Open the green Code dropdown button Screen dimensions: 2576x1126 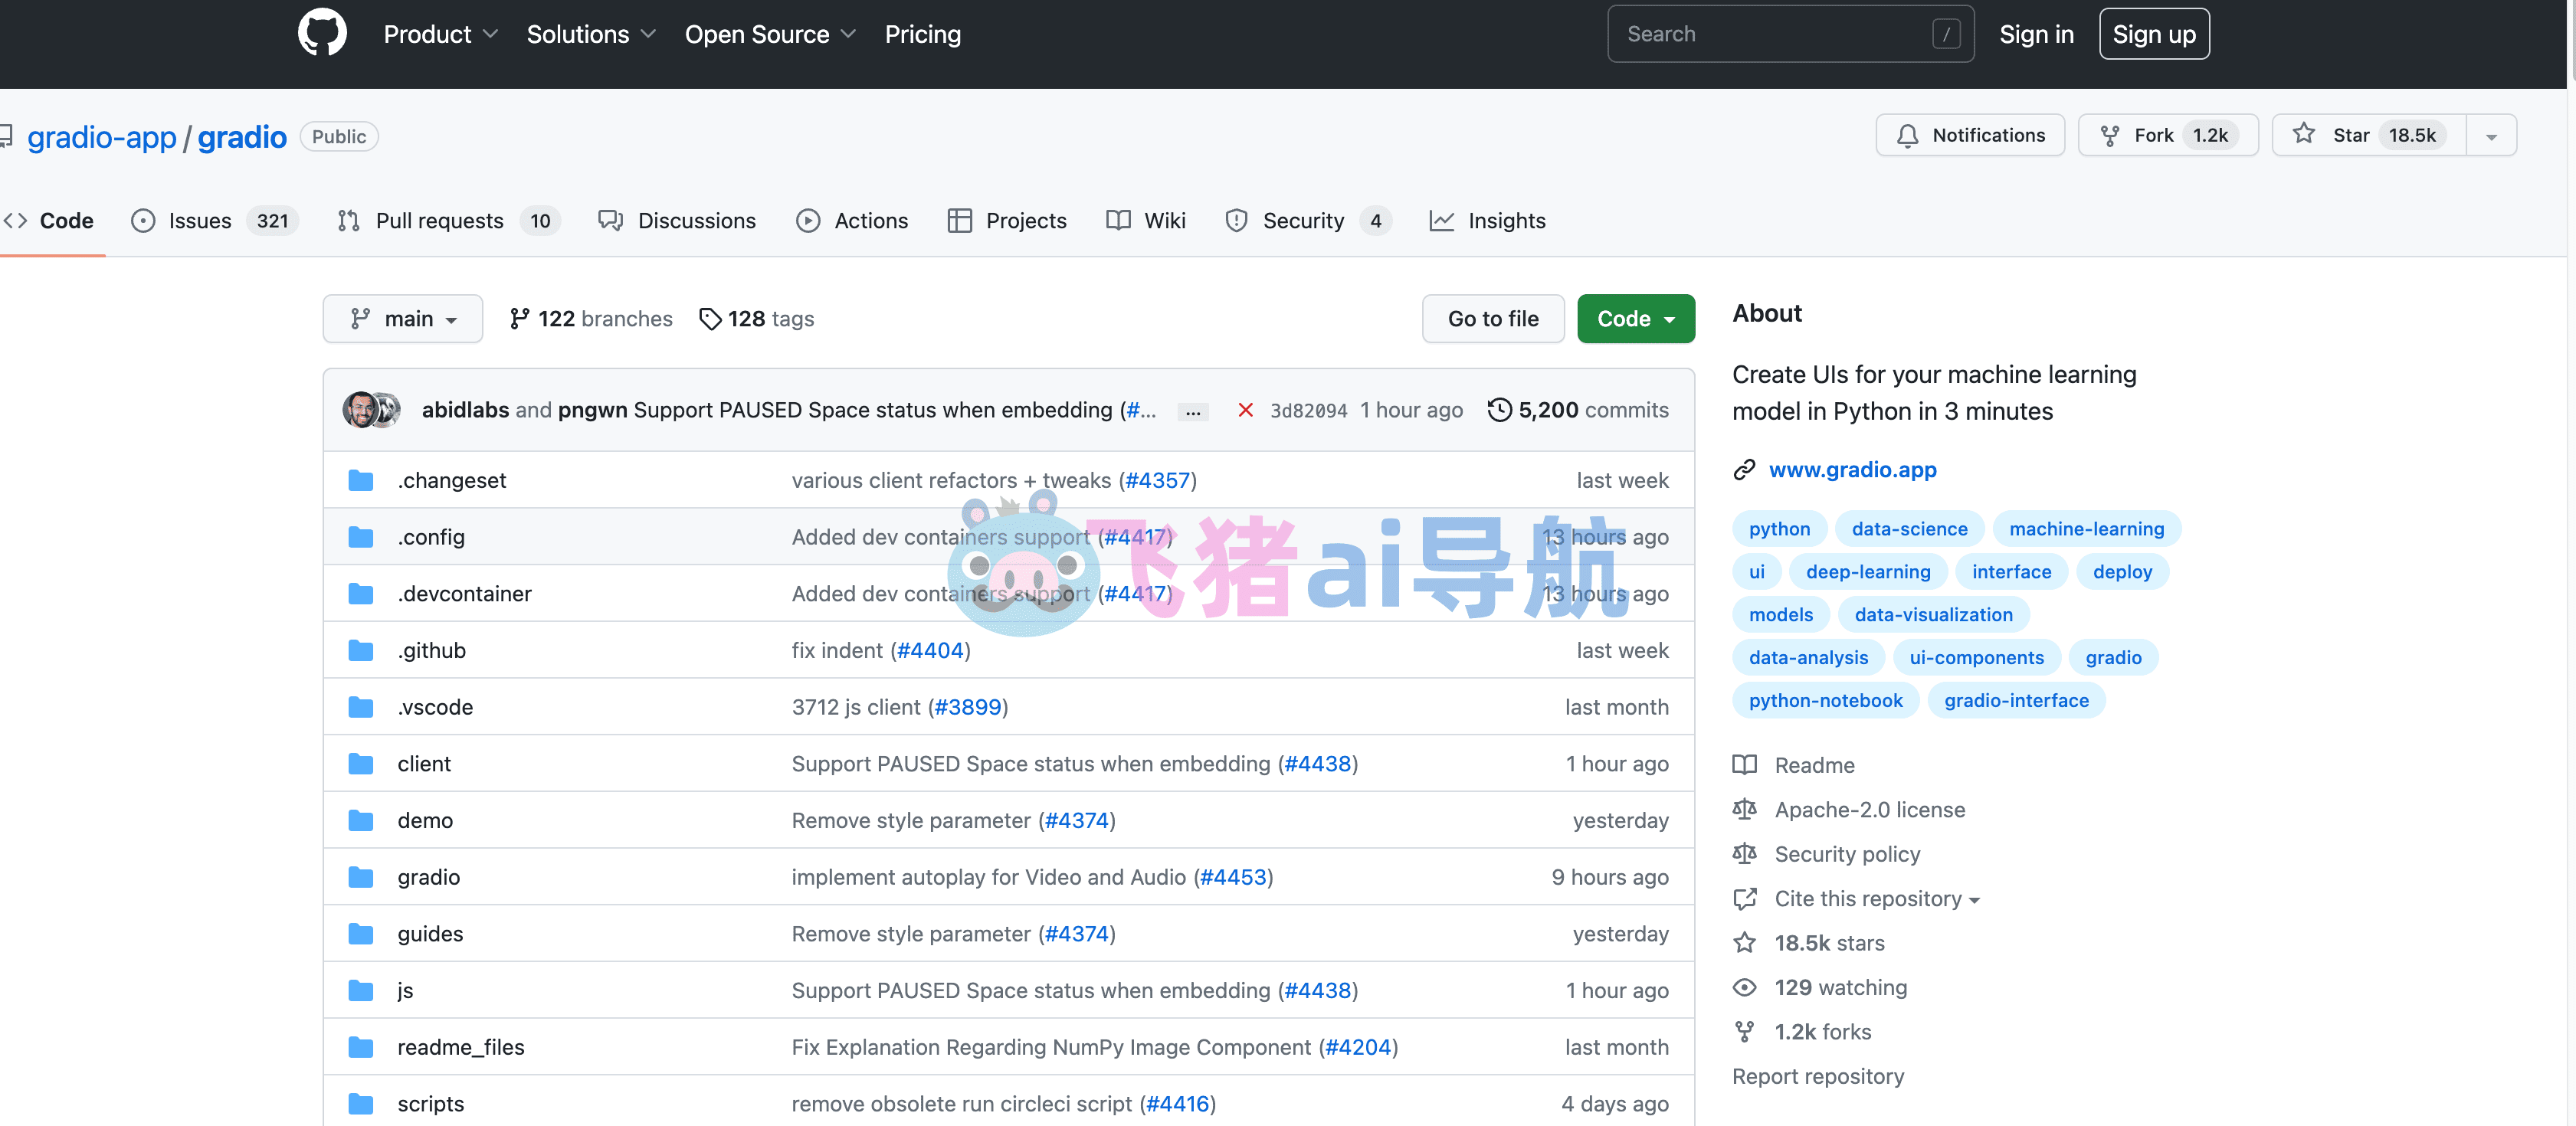[1635, 319]
